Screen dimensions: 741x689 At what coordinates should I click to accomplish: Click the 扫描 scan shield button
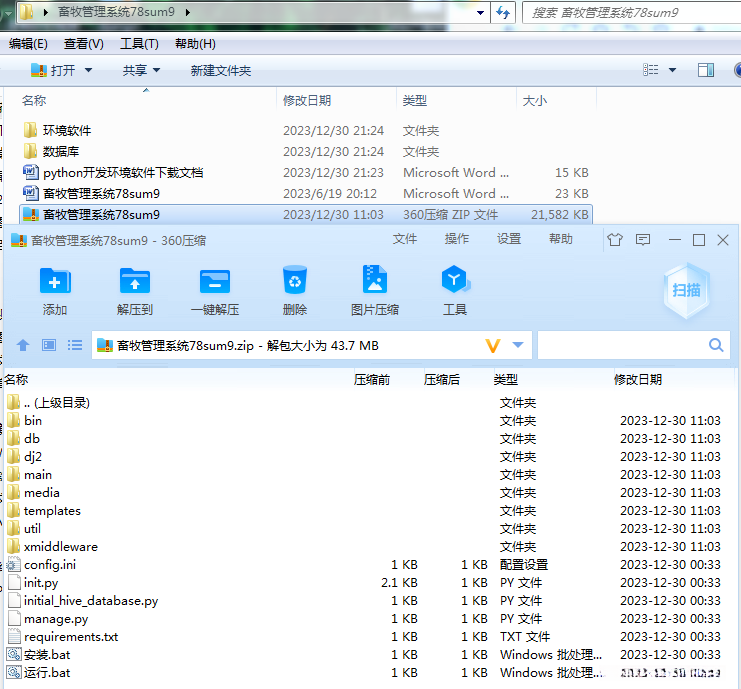(687, 290)
